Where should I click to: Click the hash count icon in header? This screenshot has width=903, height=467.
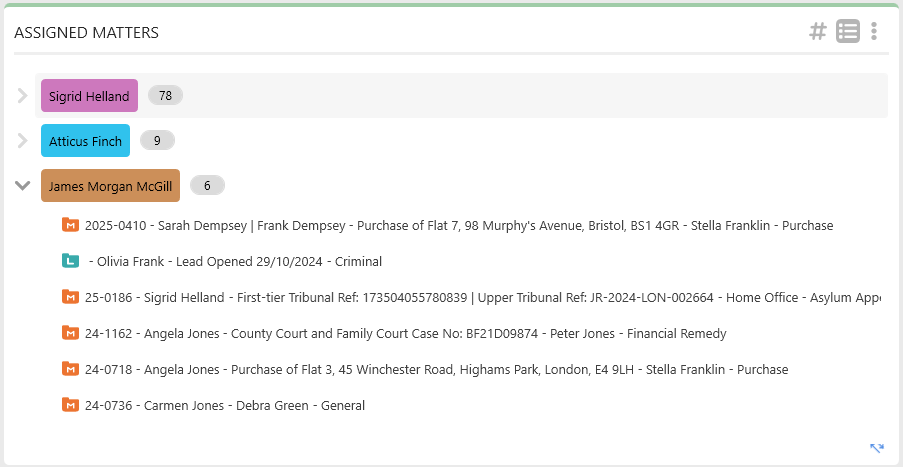pyautogui.click(x=818, y=31)
